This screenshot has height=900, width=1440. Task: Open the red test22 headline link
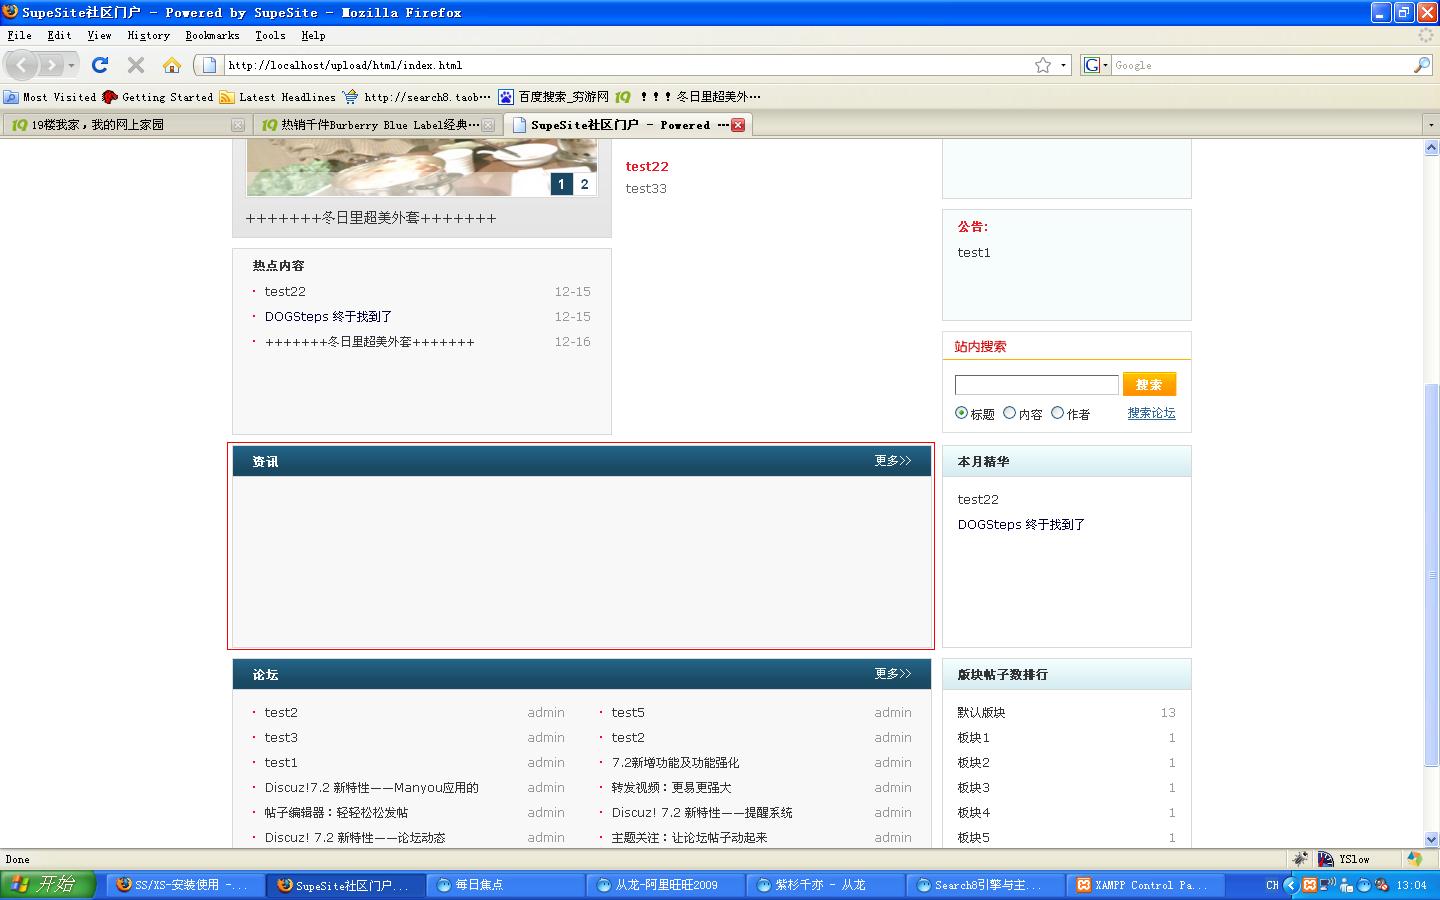[x=647, y=166]
